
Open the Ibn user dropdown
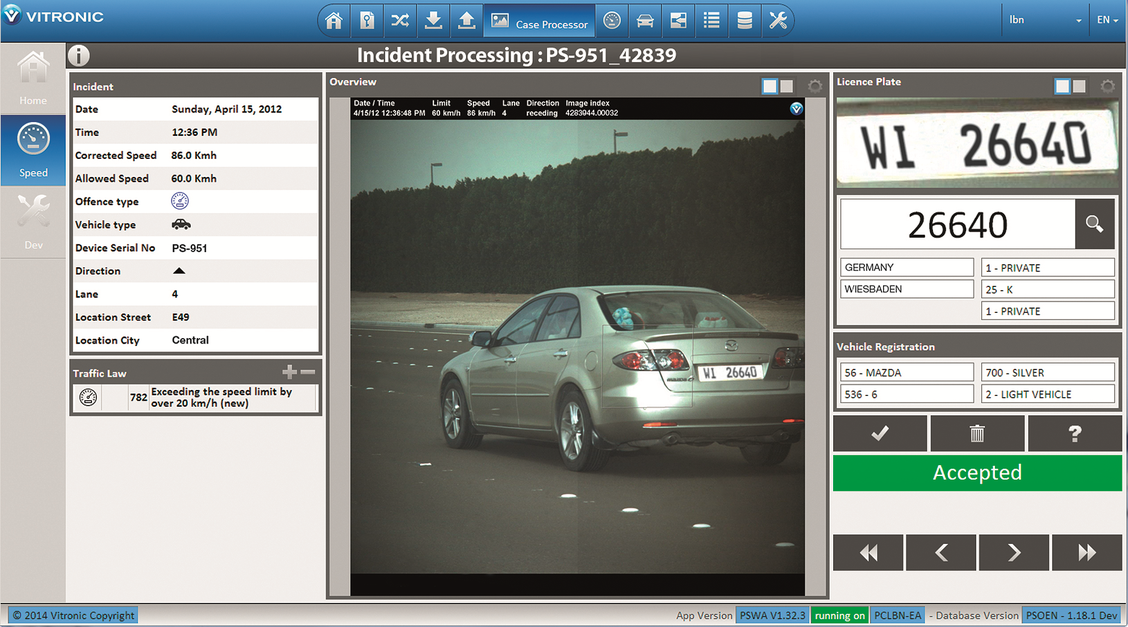coord(1045,20)
